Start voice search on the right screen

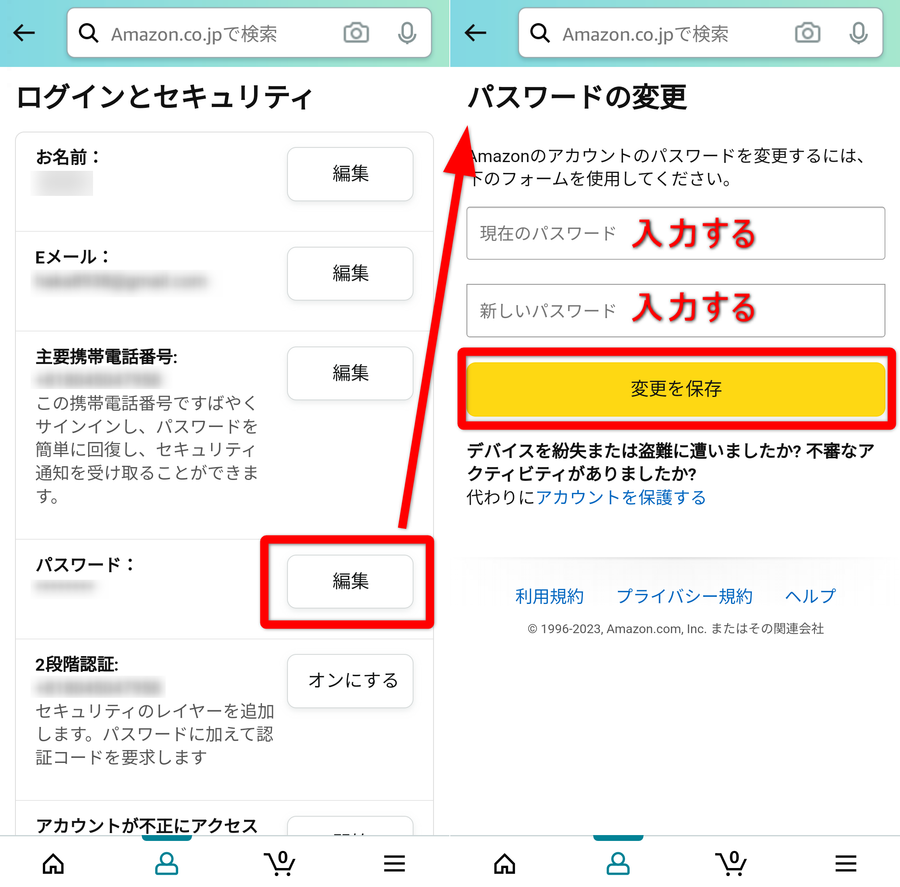858,33
